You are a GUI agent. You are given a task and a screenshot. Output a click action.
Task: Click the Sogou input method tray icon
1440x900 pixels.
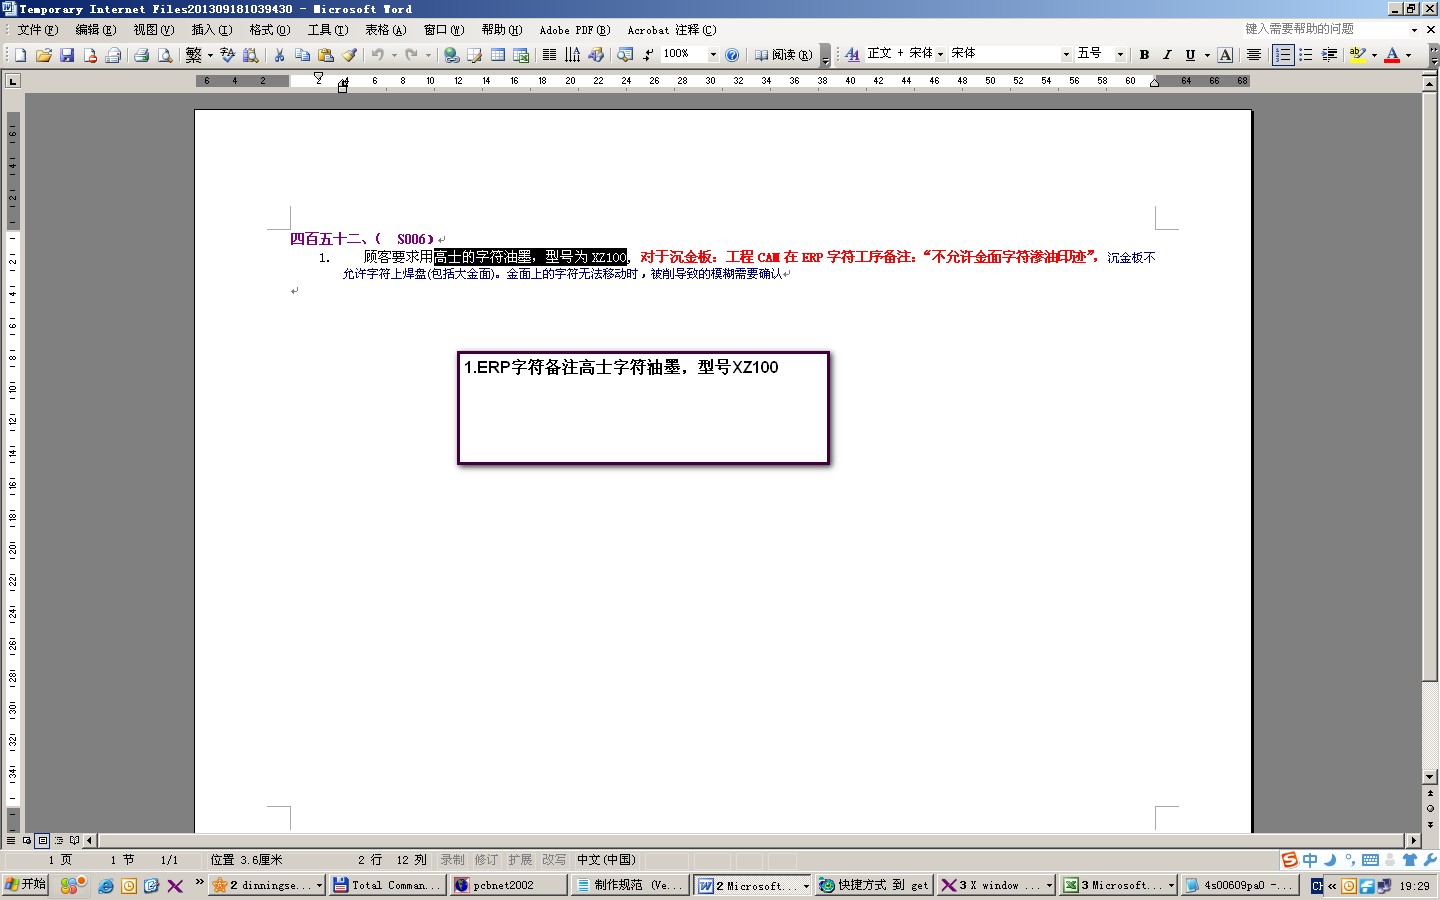pyautogui.click(x=1290, y=860)
